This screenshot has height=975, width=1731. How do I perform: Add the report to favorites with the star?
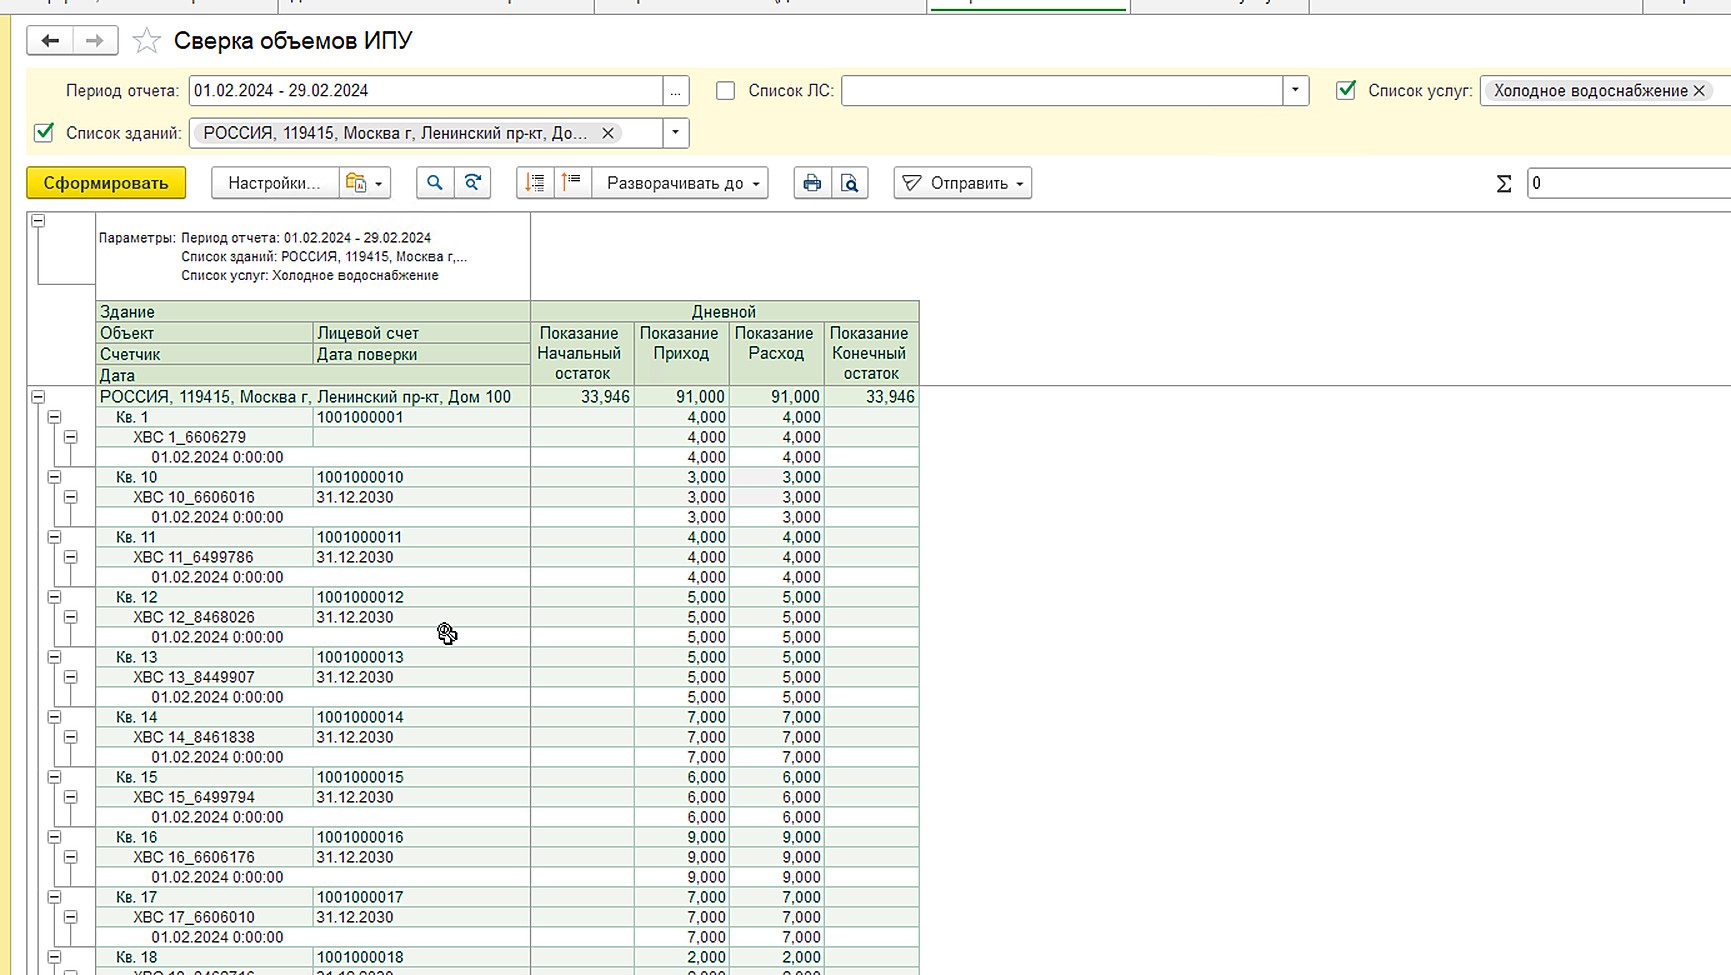coord(147,41)
